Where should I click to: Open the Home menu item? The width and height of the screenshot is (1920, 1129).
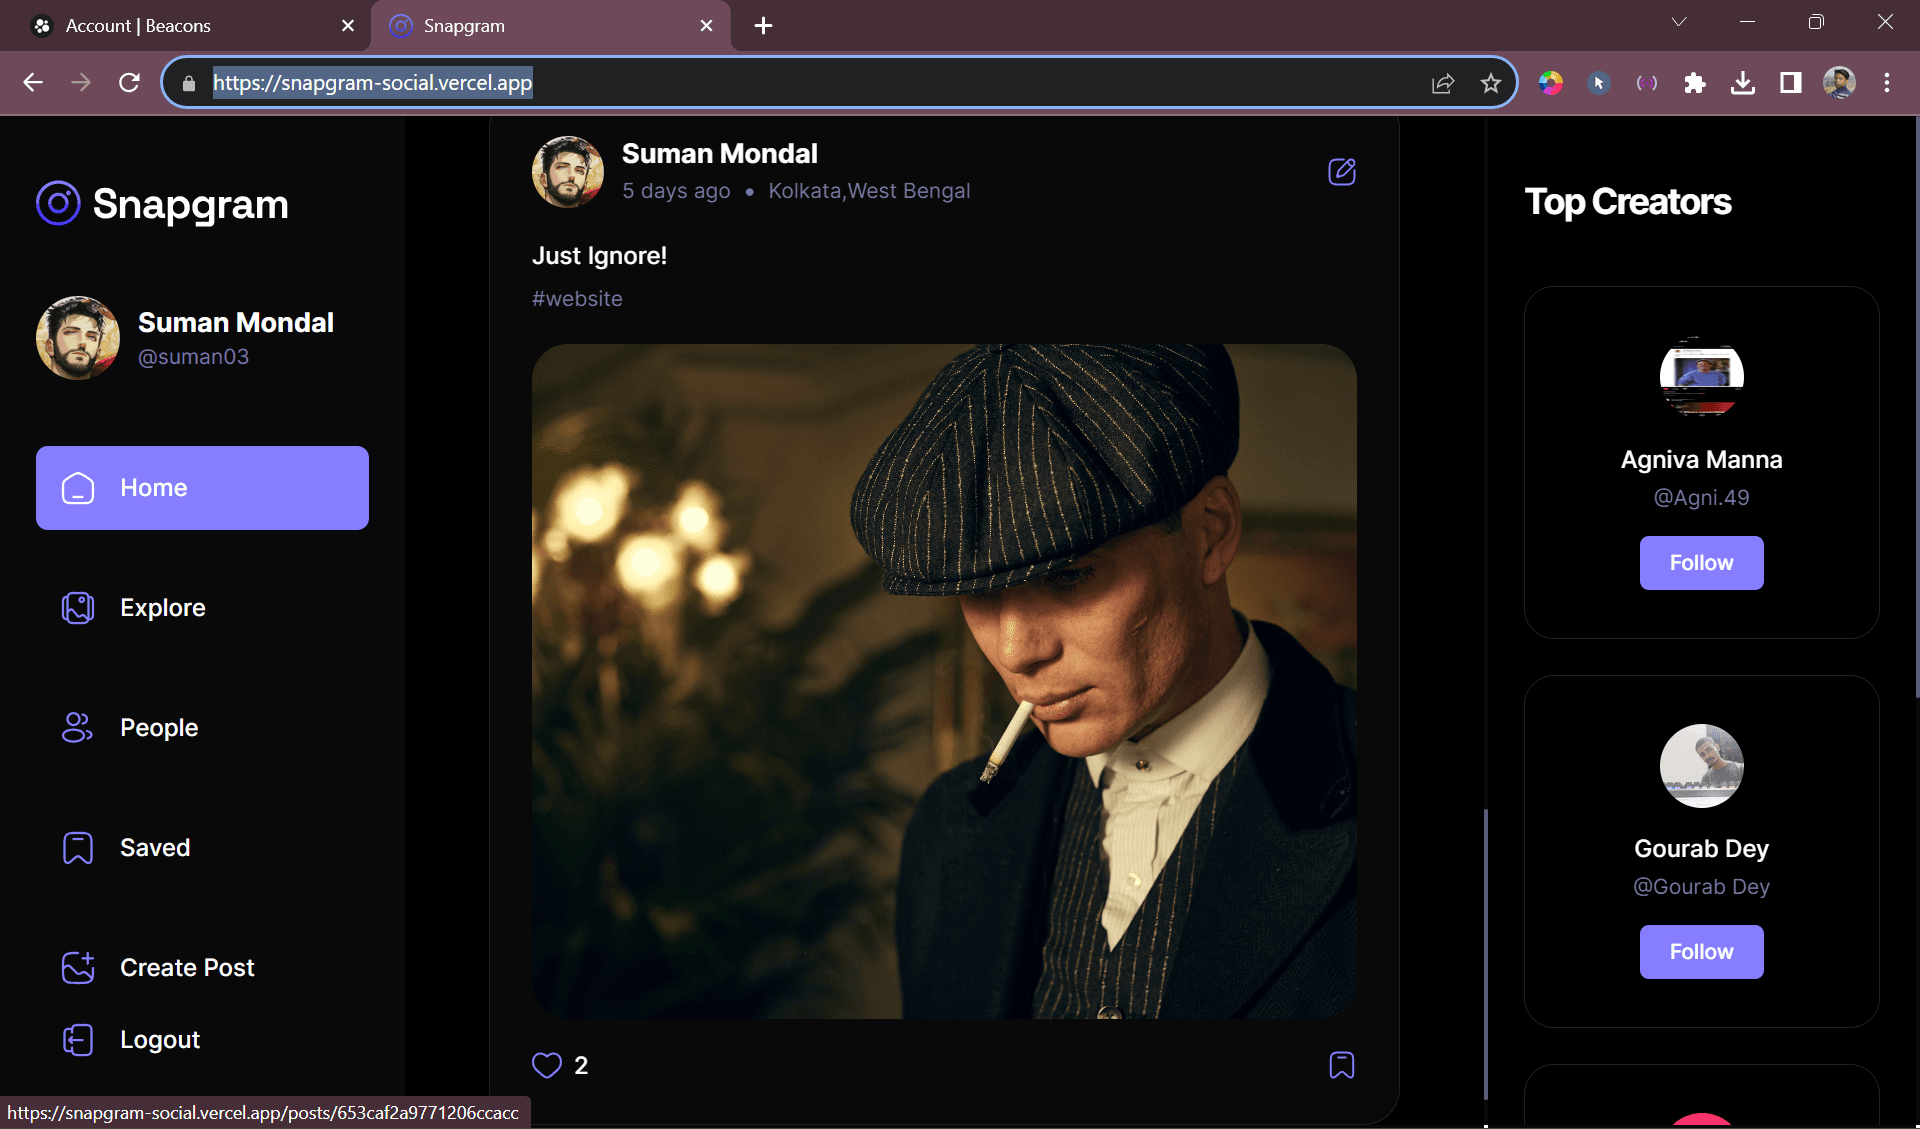tap(202, 488)
